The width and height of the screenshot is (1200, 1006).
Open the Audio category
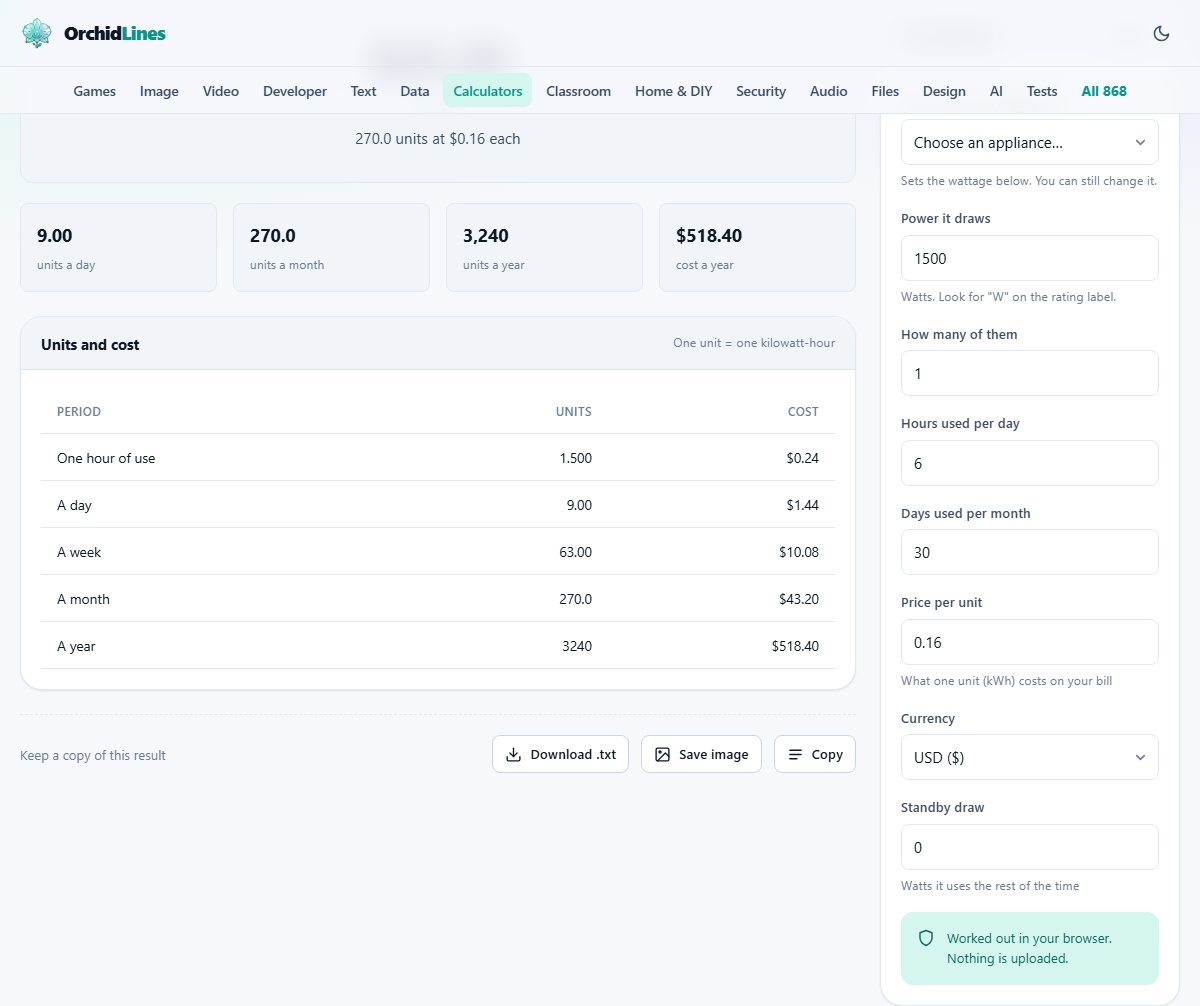click(829, 91)
